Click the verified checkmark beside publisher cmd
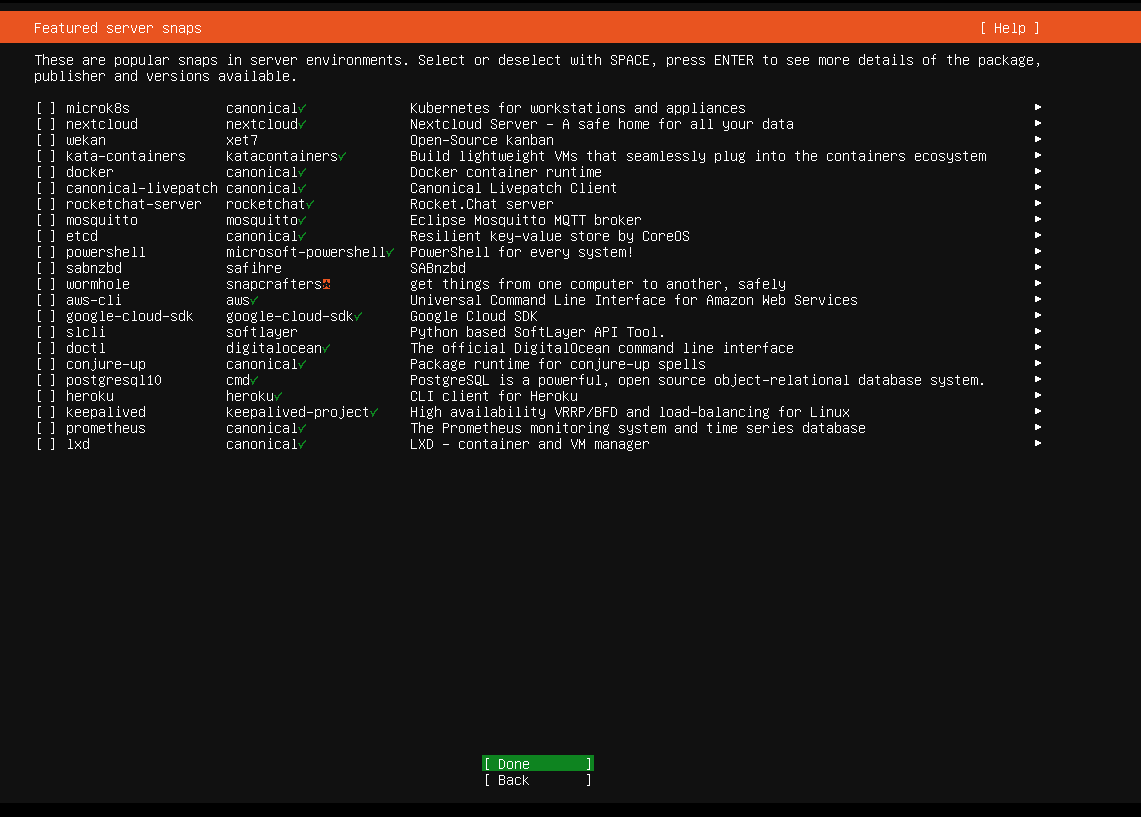1141x817 pixels. pos(254,380)
